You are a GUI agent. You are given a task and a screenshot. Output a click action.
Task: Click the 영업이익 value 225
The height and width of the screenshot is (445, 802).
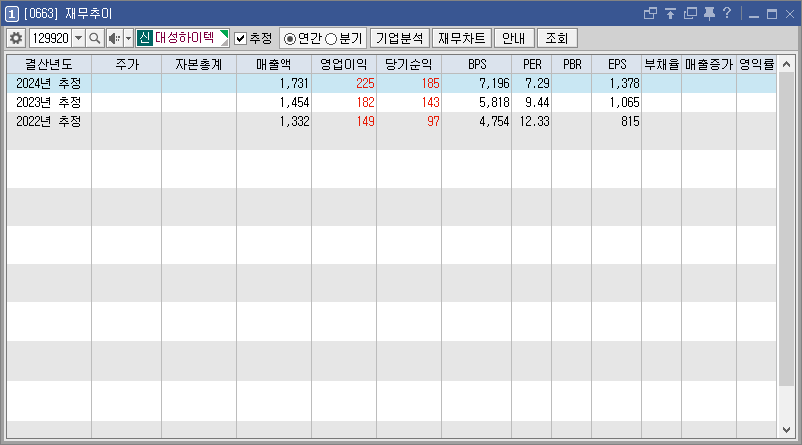[365, 83]
